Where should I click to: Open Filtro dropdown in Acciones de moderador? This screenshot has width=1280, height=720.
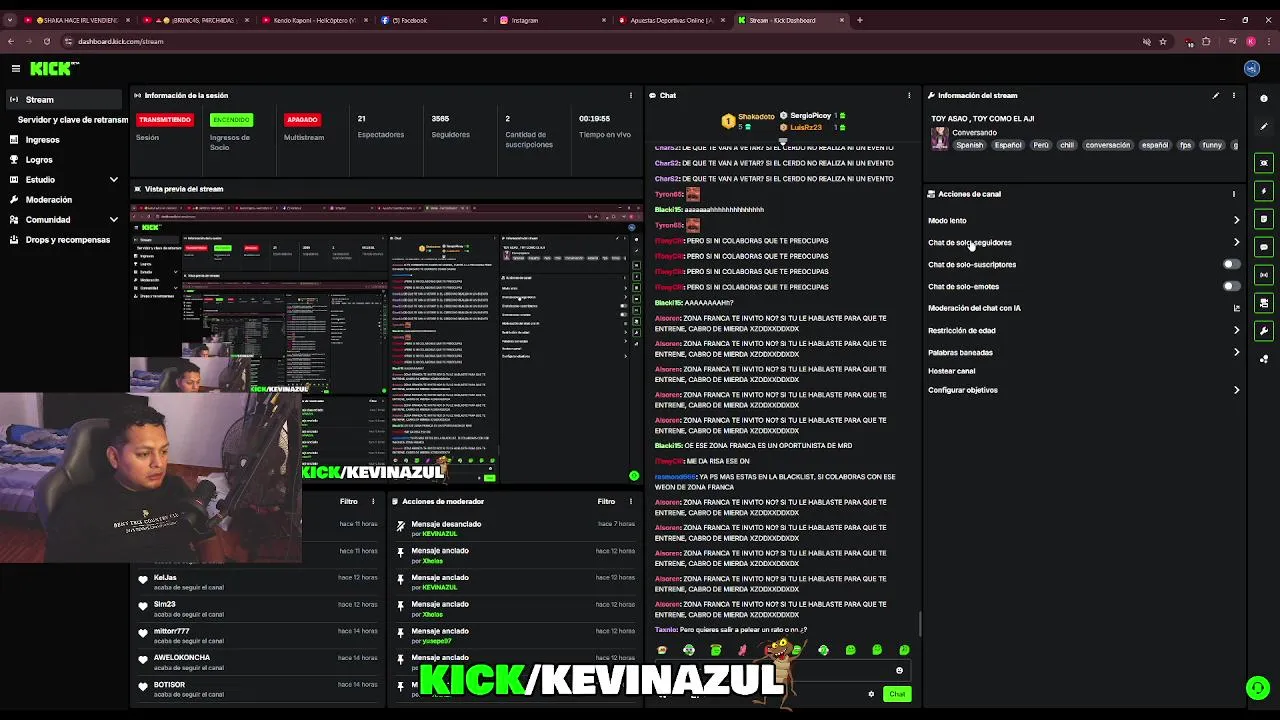click(x=606, y=502)
